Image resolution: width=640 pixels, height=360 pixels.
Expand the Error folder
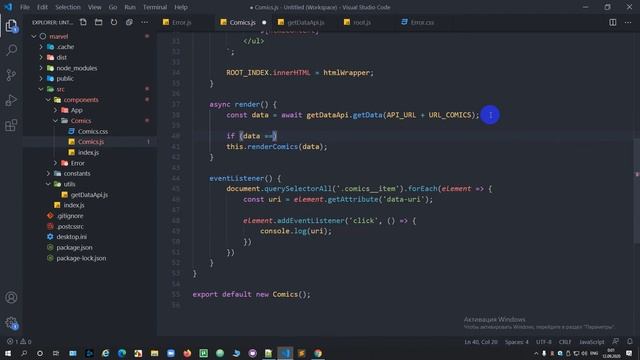coord(56,163)
